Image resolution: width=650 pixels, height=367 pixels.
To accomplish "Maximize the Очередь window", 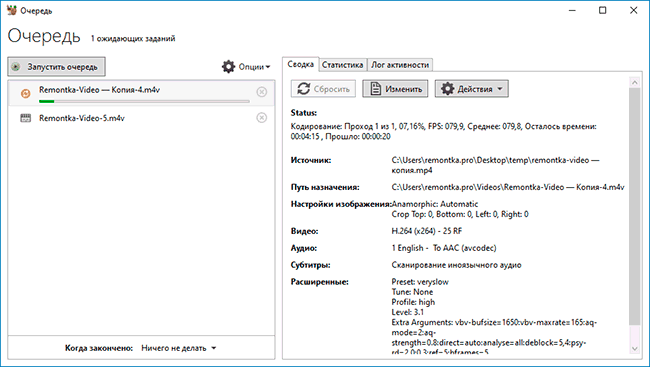I will tap(602, 10).
